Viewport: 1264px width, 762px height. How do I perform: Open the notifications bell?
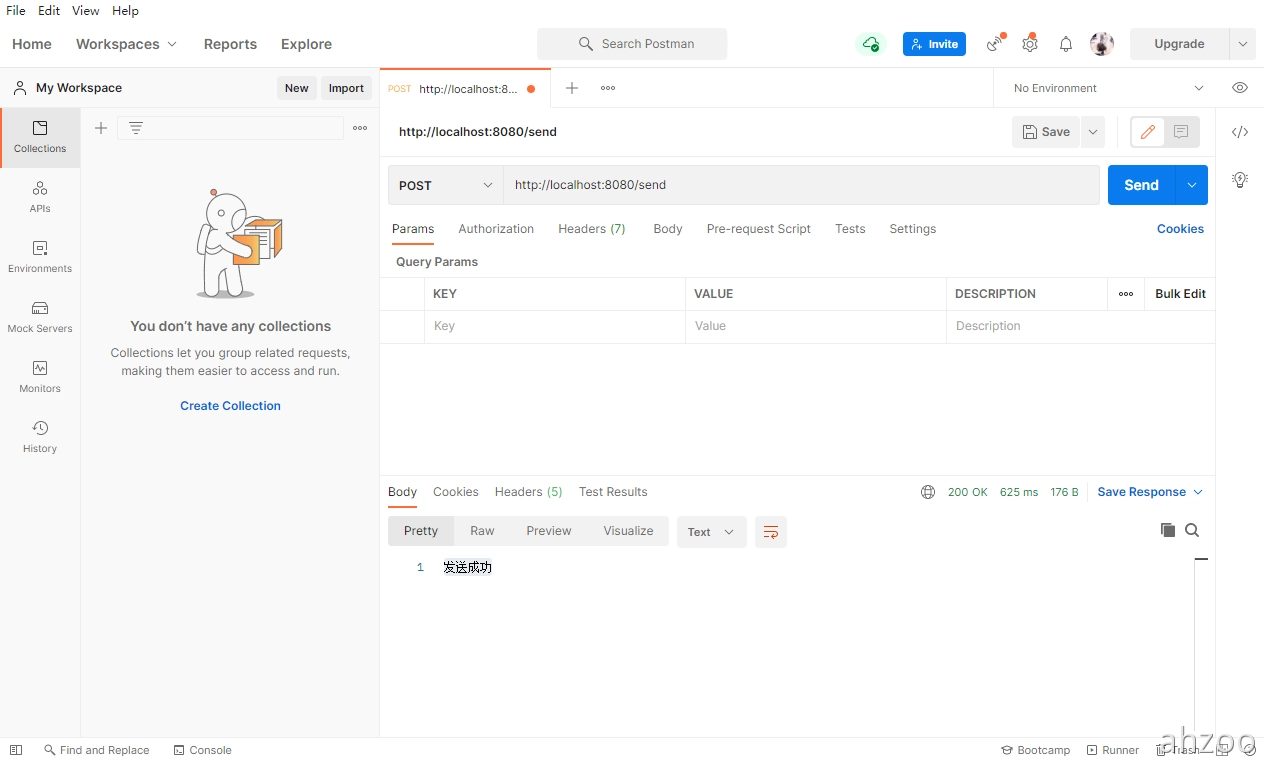[x=1066, y=44]
